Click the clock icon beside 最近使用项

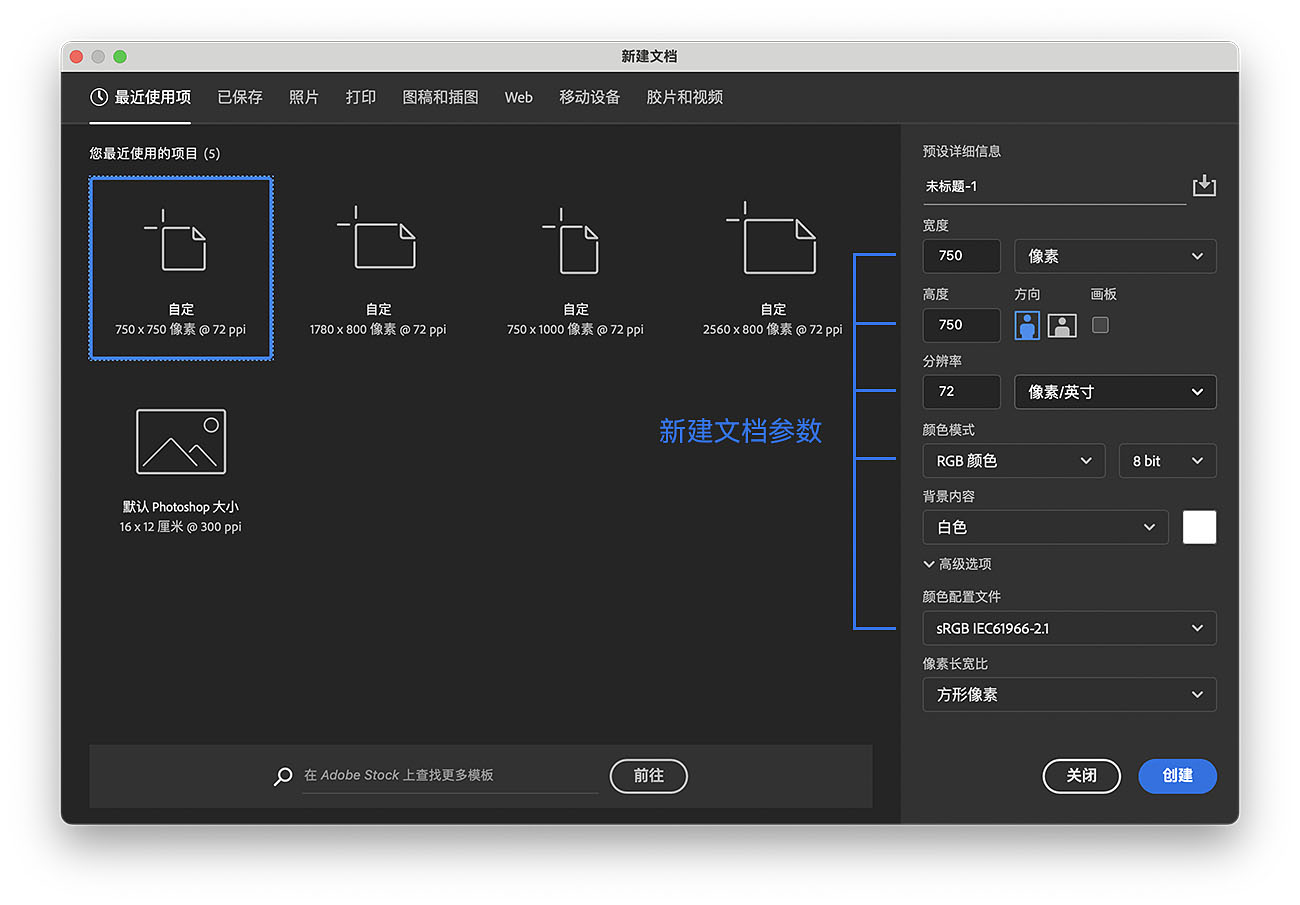click(x=99, y=97)
